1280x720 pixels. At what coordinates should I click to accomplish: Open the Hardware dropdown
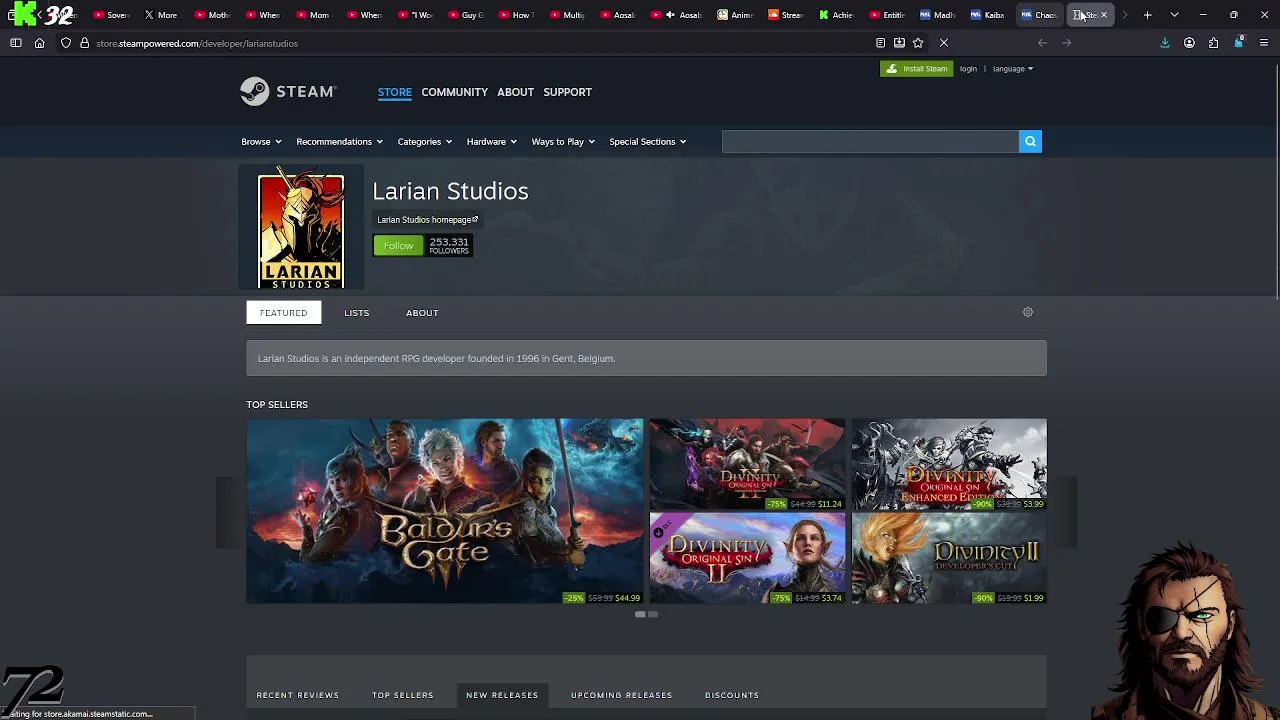point(491,141)
